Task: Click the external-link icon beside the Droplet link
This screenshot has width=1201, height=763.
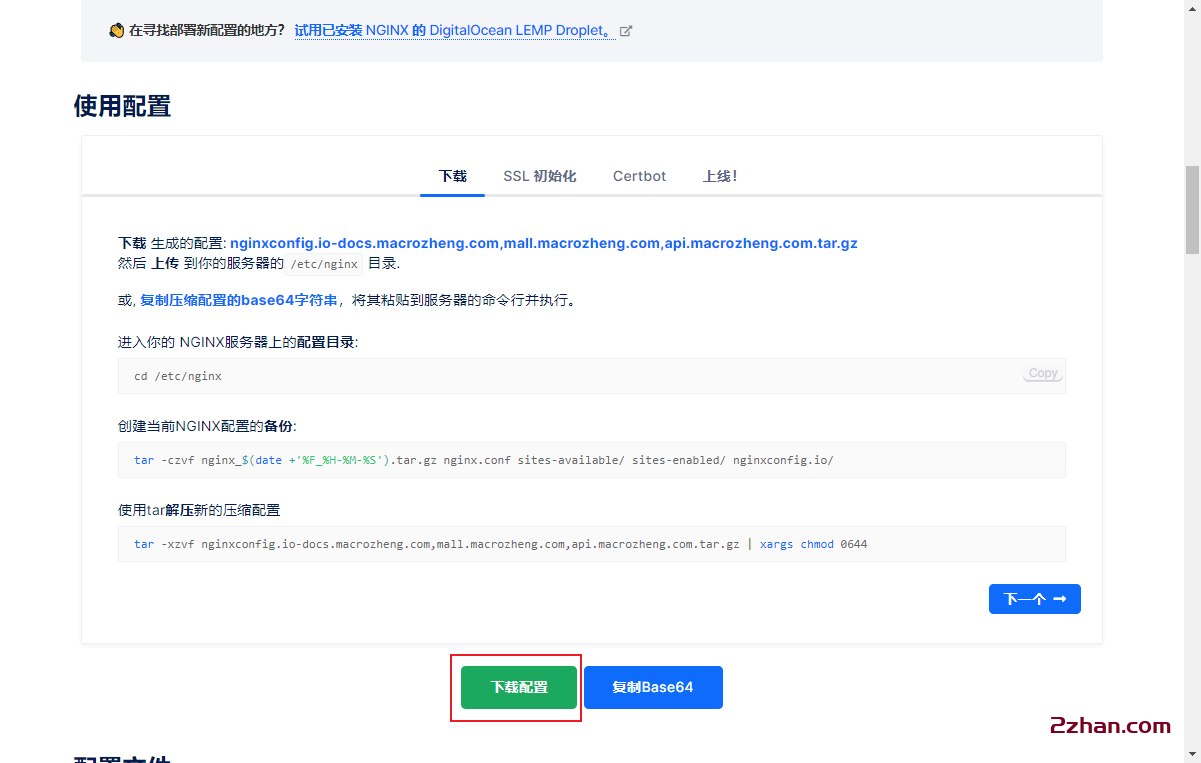Action: coord(626,31)
